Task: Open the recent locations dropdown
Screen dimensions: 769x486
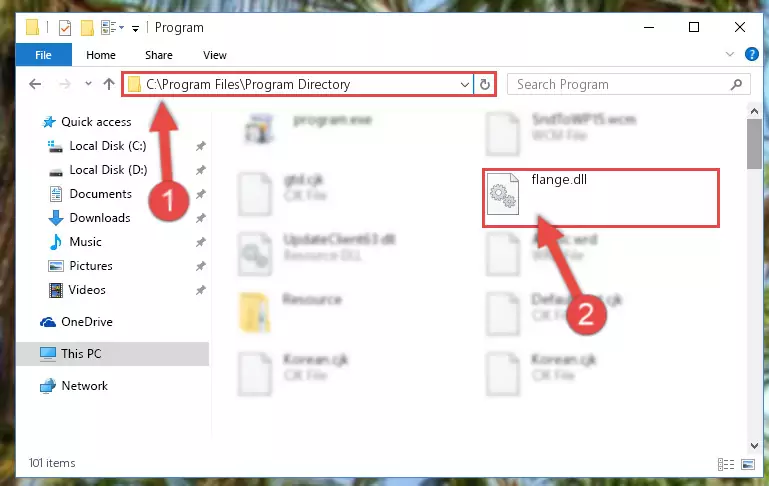Action: click(88, 83)
